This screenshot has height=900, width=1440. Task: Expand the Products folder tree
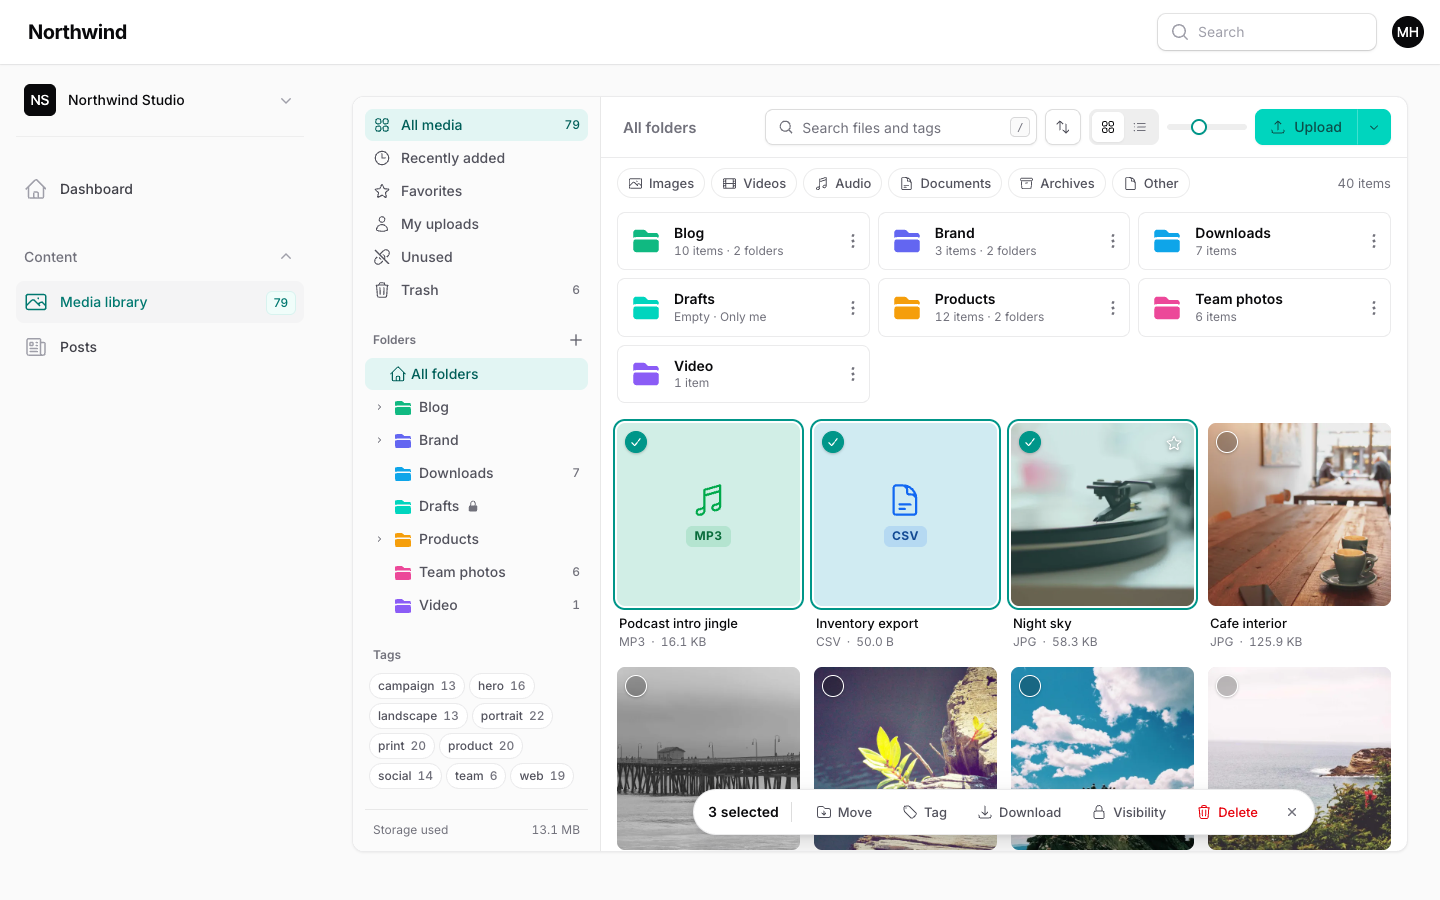[x=379, y=539]
